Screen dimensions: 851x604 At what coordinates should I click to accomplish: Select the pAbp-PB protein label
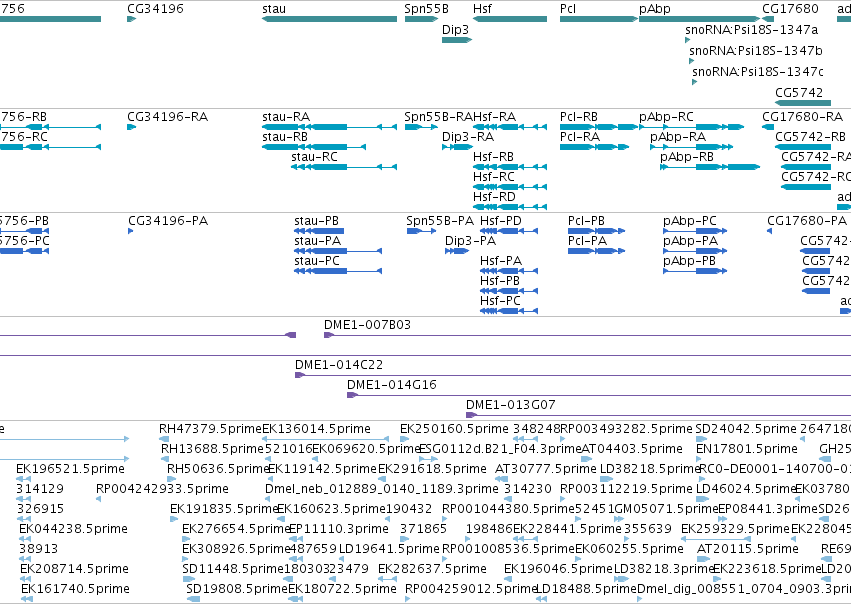point(689,261)
